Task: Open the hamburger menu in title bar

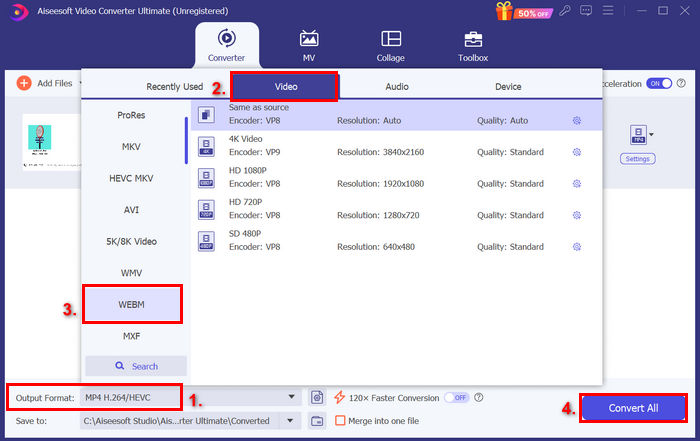Action: [x=608, y=10]
